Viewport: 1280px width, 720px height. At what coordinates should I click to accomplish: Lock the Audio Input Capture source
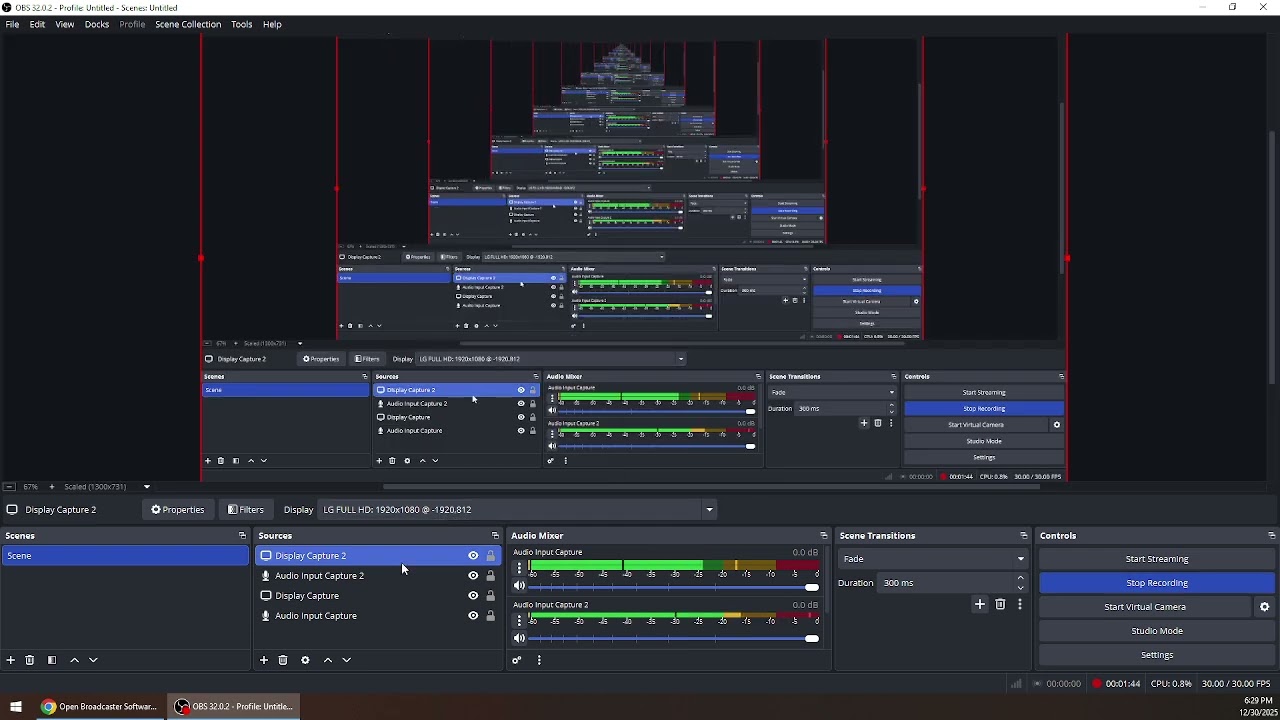point(490,616)
